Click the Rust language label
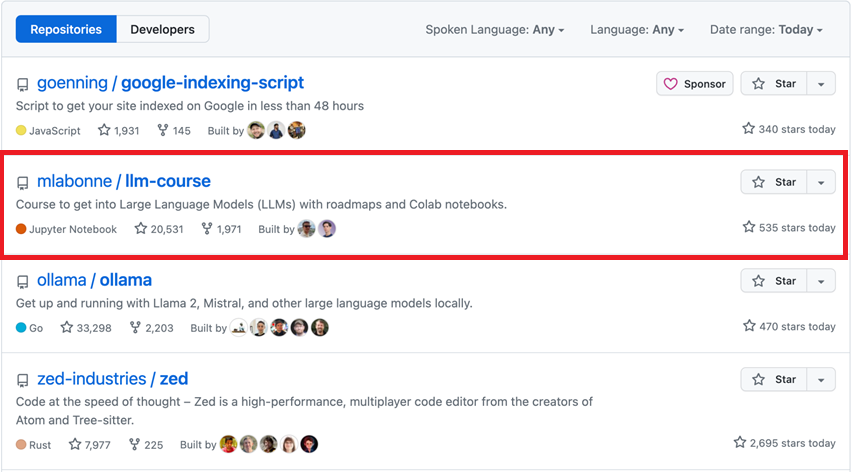Image resolution: width=855 pixels, height=472 pixels. (x=34, y=445)
